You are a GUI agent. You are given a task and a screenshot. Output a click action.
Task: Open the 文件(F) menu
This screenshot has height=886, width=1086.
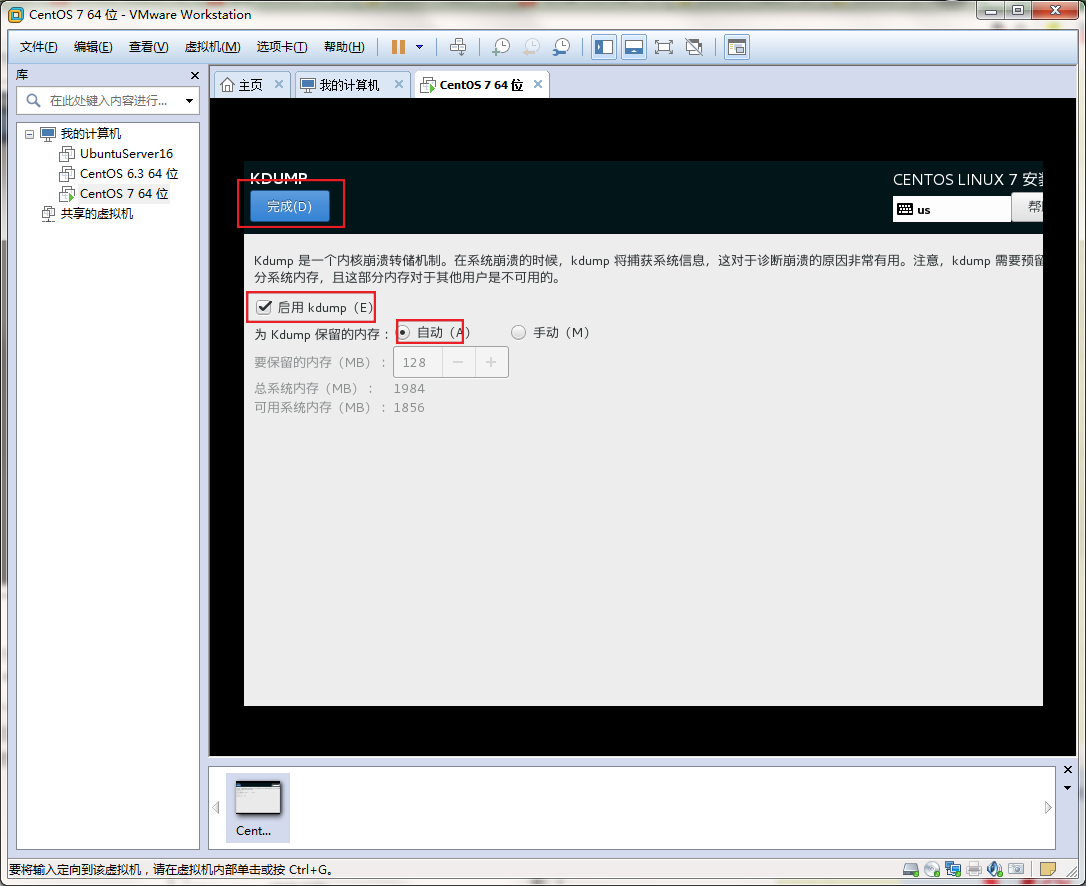click(38, 47)
